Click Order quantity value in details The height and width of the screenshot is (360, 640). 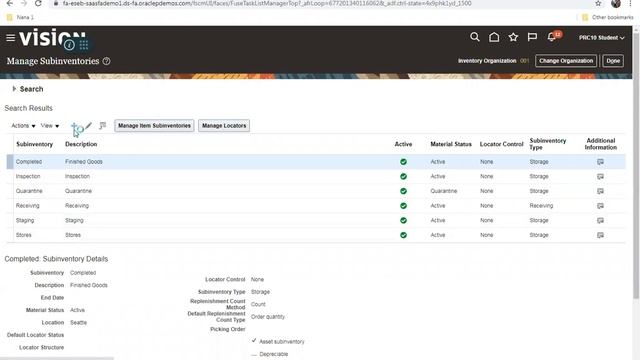[268, 317]
